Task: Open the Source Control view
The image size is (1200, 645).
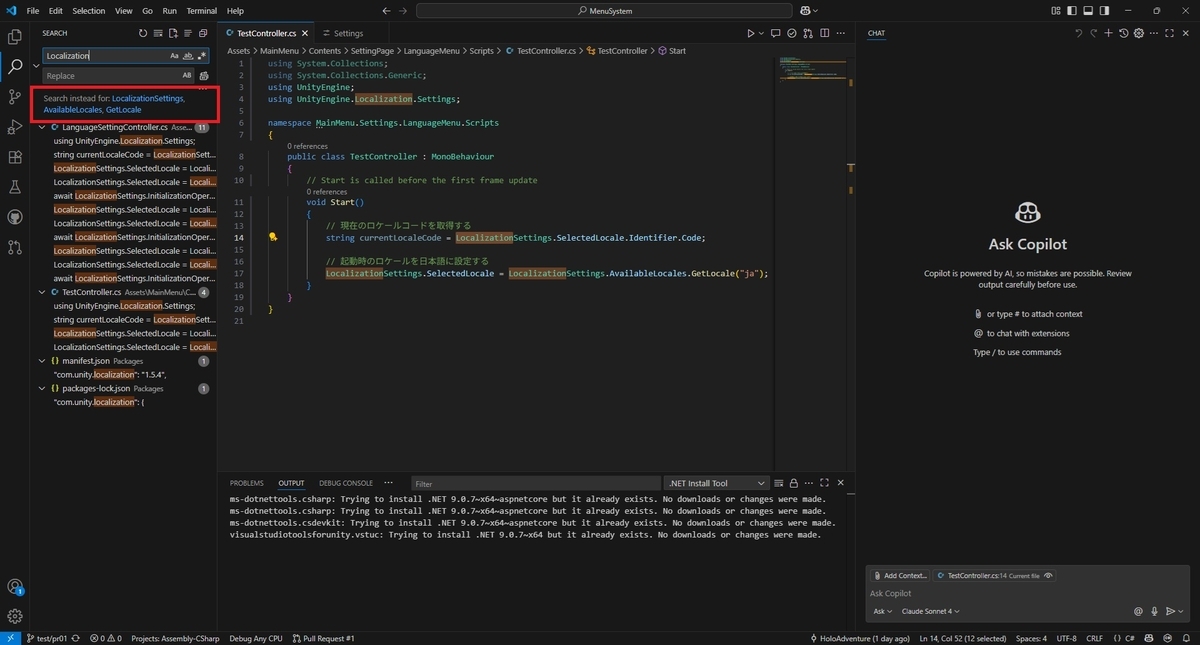Action: 15,97
